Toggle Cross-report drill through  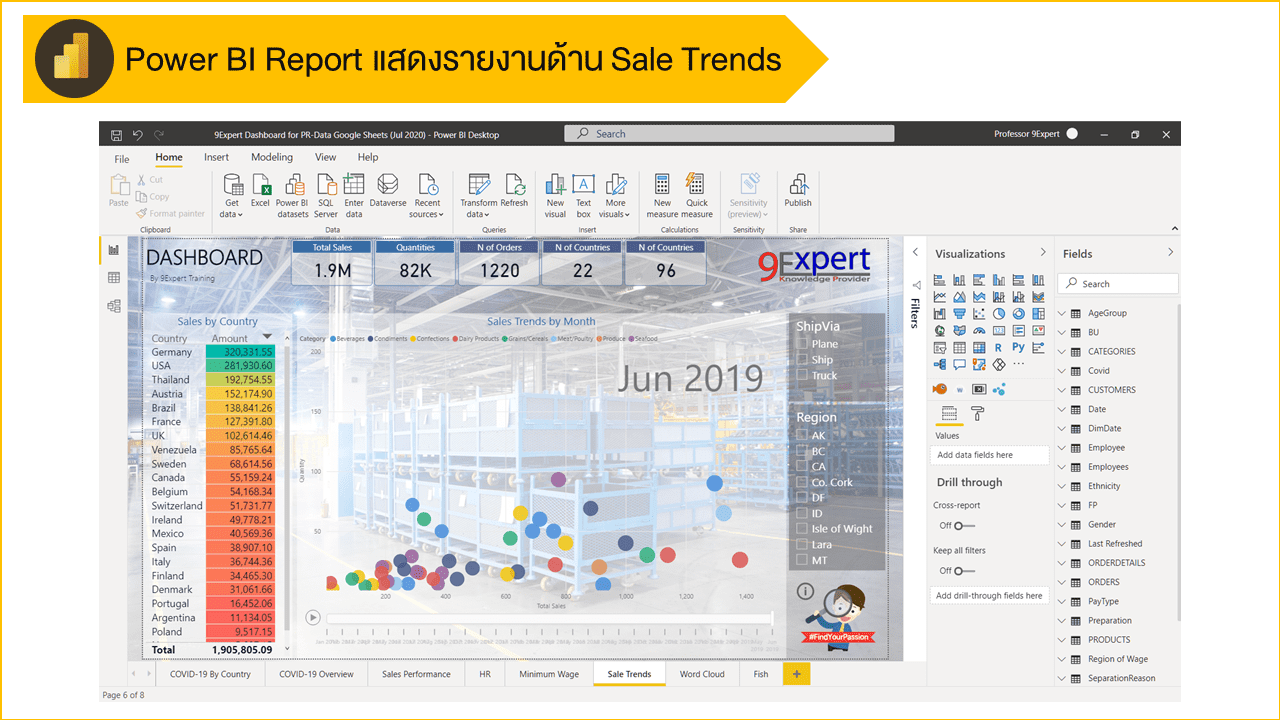click(x=964, y=525)
